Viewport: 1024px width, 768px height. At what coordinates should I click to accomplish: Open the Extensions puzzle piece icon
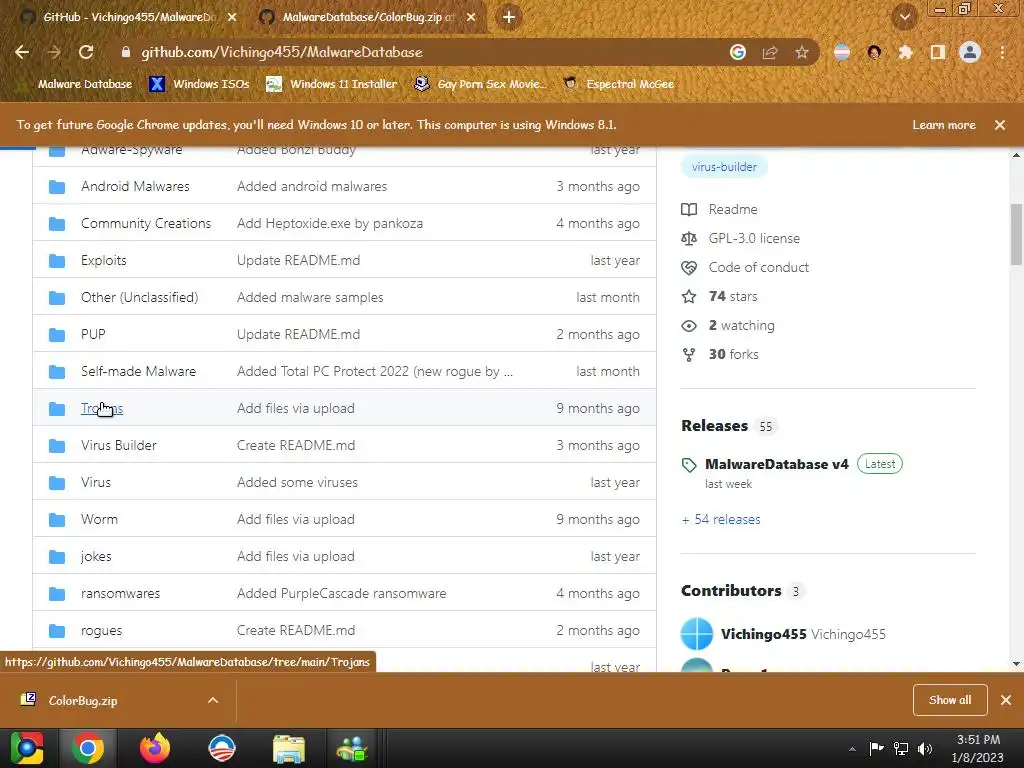[906, 52]
